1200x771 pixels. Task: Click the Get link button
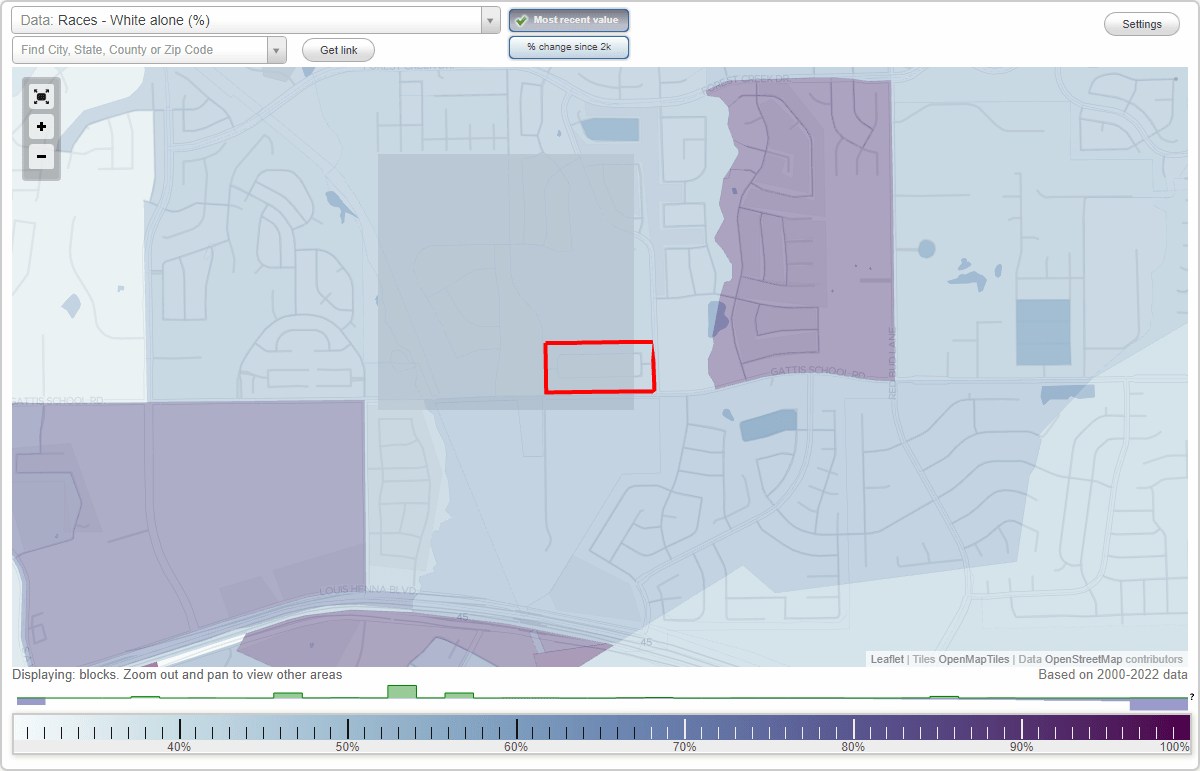[338, 50]
